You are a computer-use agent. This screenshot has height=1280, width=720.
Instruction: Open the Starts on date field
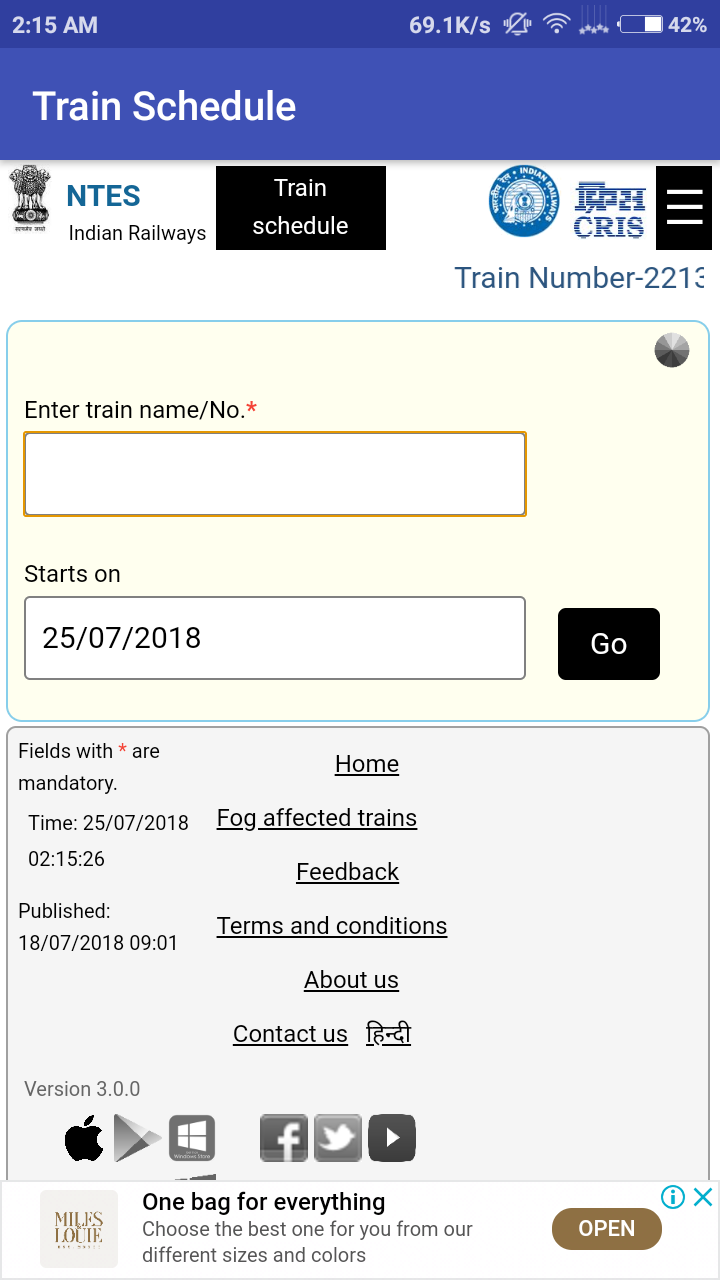(x=275, y=638)
